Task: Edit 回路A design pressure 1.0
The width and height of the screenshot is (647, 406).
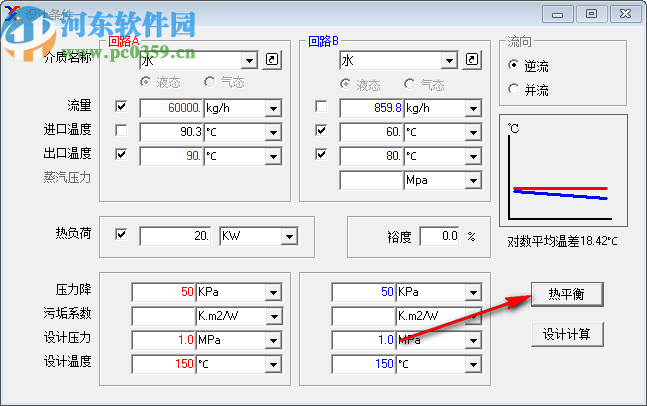Action: coord(163,340)
